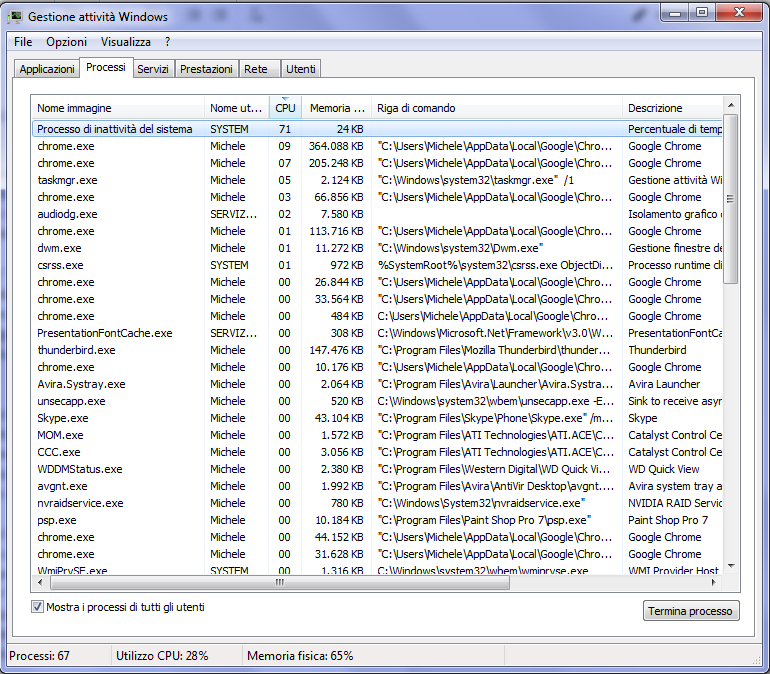Click the vertical scrollbar thumb
This screenshot has width=770, height=674.
[731, 199]
